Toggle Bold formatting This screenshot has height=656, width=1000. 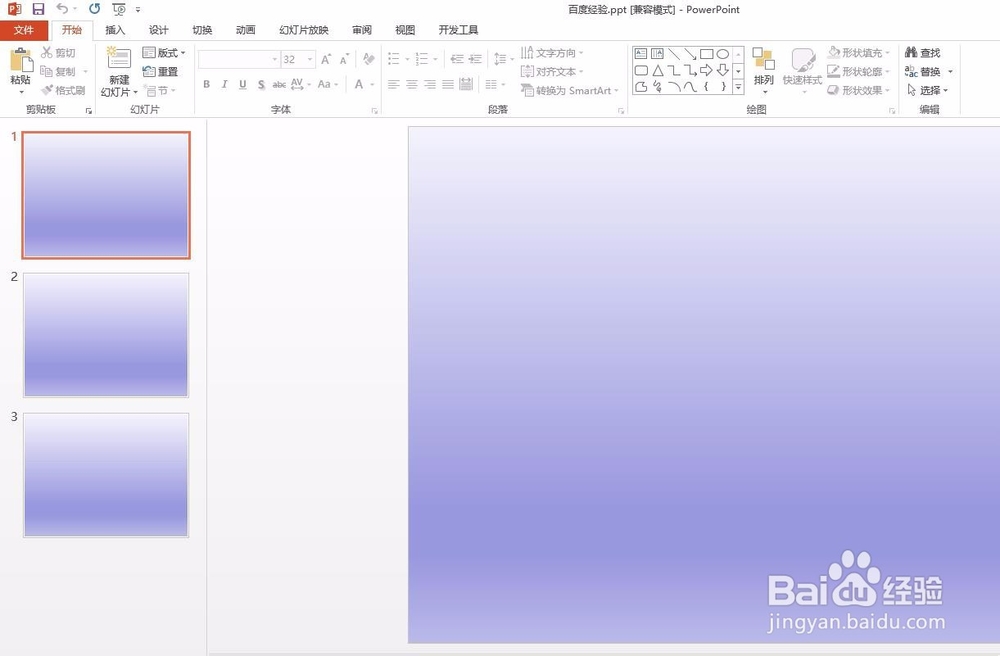(x=207, y=84)
